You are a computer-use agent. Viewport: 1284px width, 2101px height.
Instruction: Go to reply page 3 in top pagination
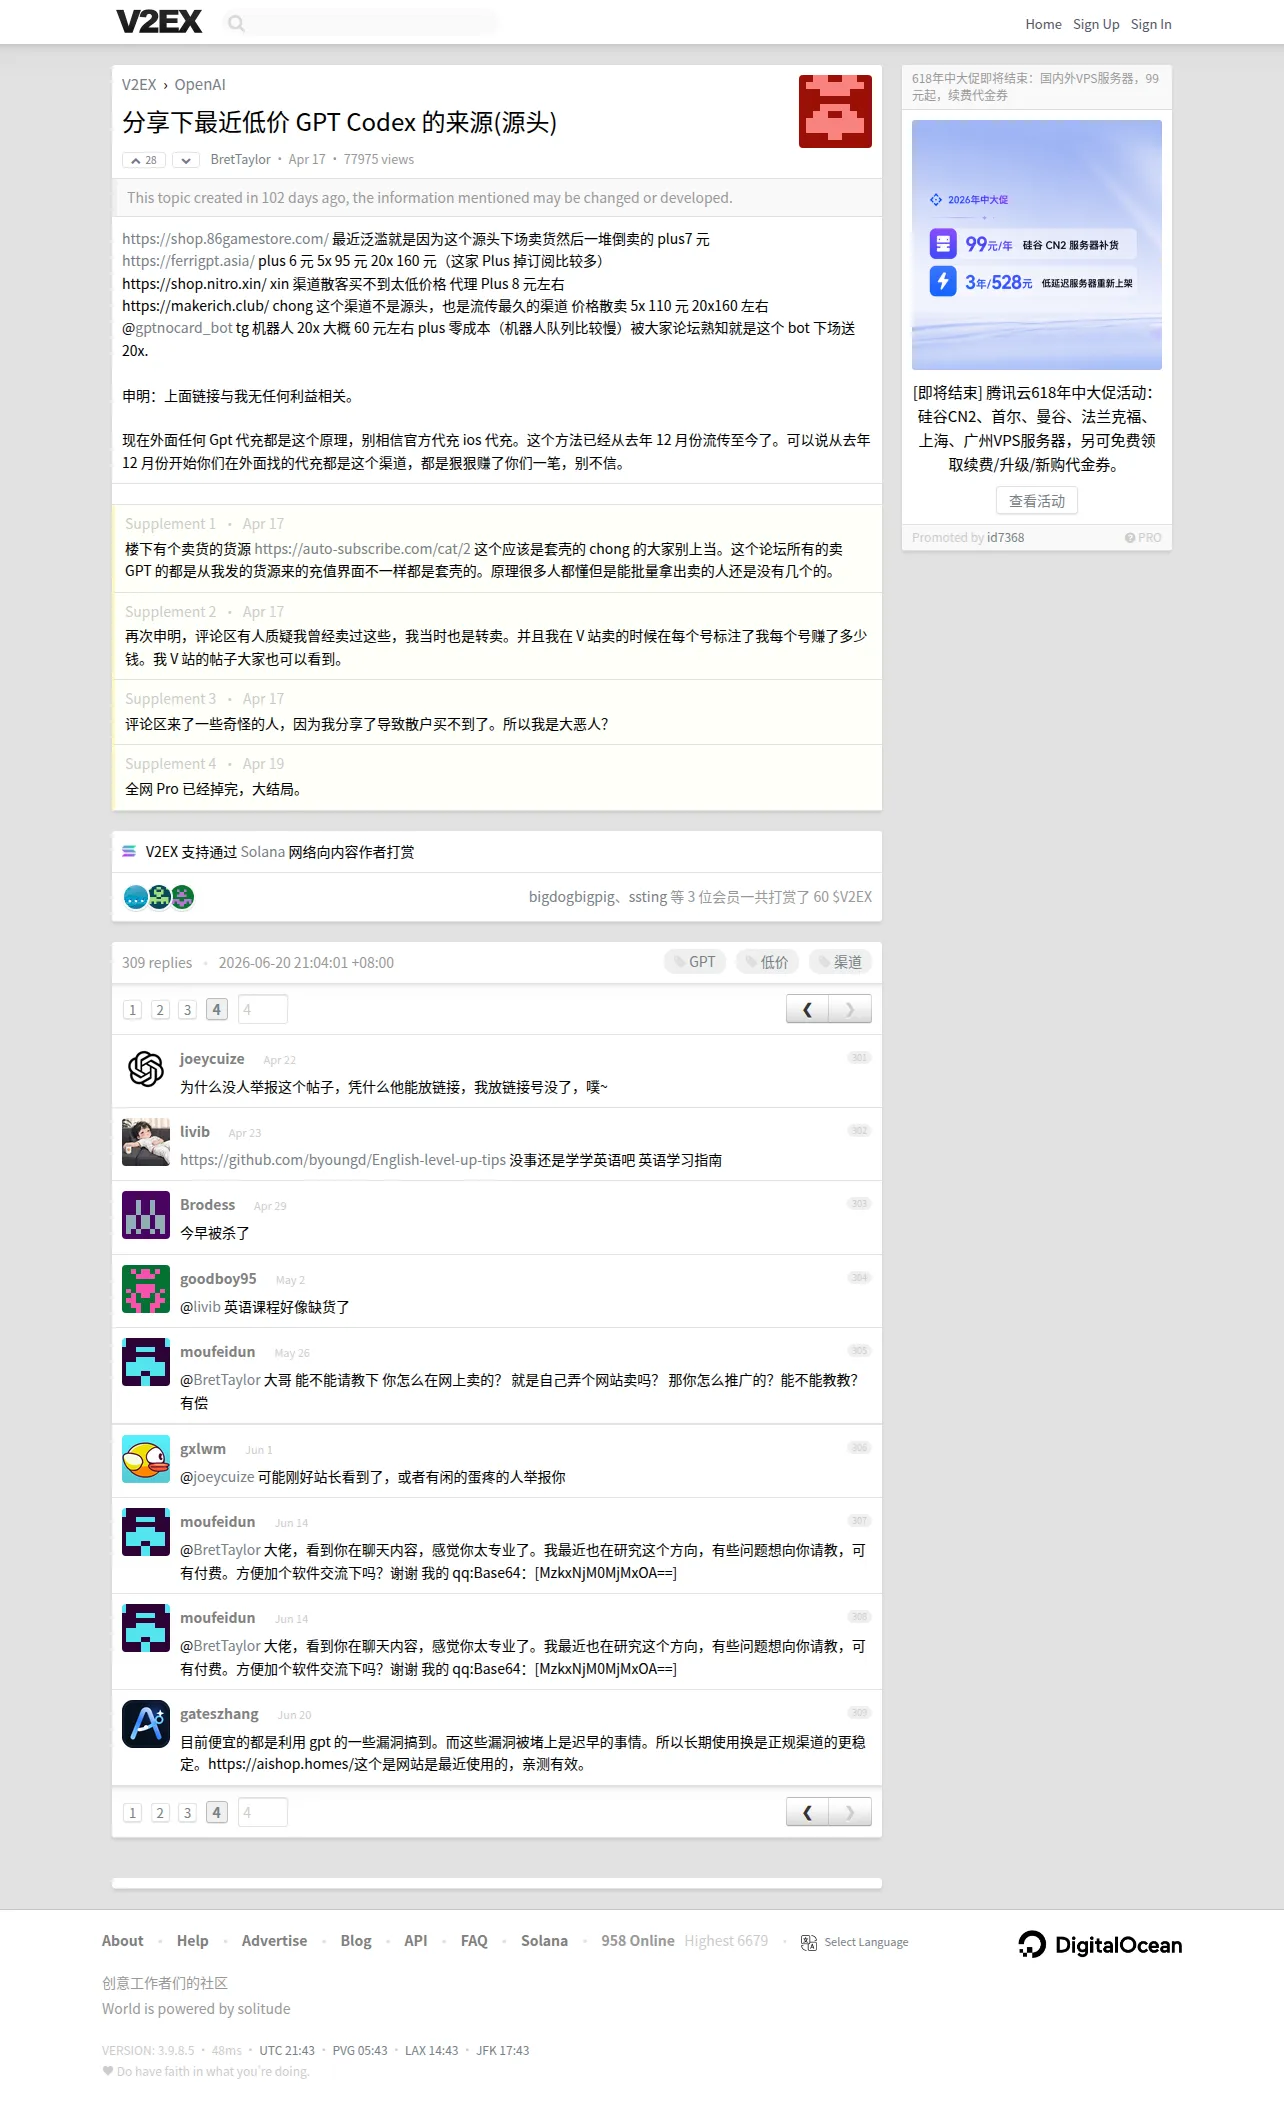(x=187, y=1010)
